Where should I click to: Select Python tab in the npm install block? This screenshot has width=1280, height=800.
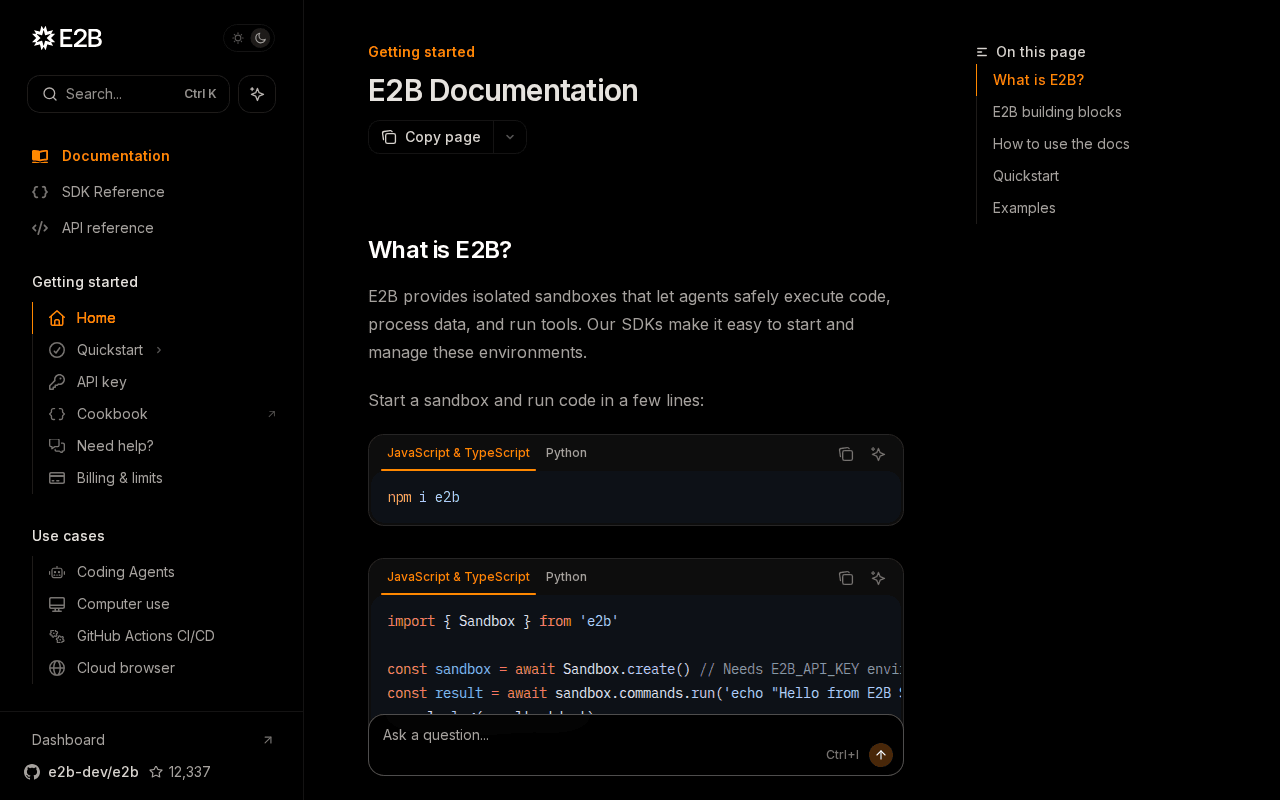tap(566, 453)
